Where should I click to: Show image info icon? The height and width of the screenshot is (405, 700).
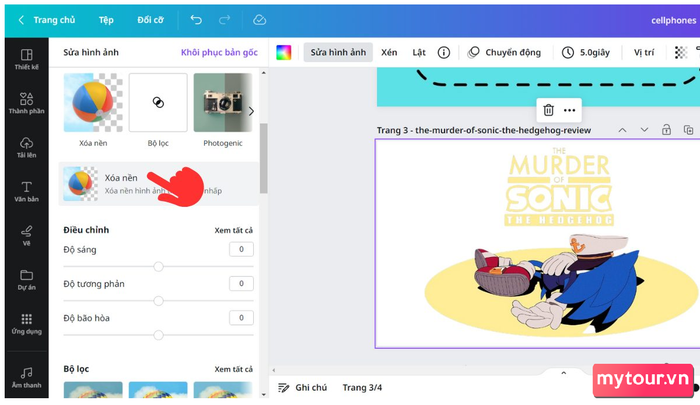pos(444,53)
